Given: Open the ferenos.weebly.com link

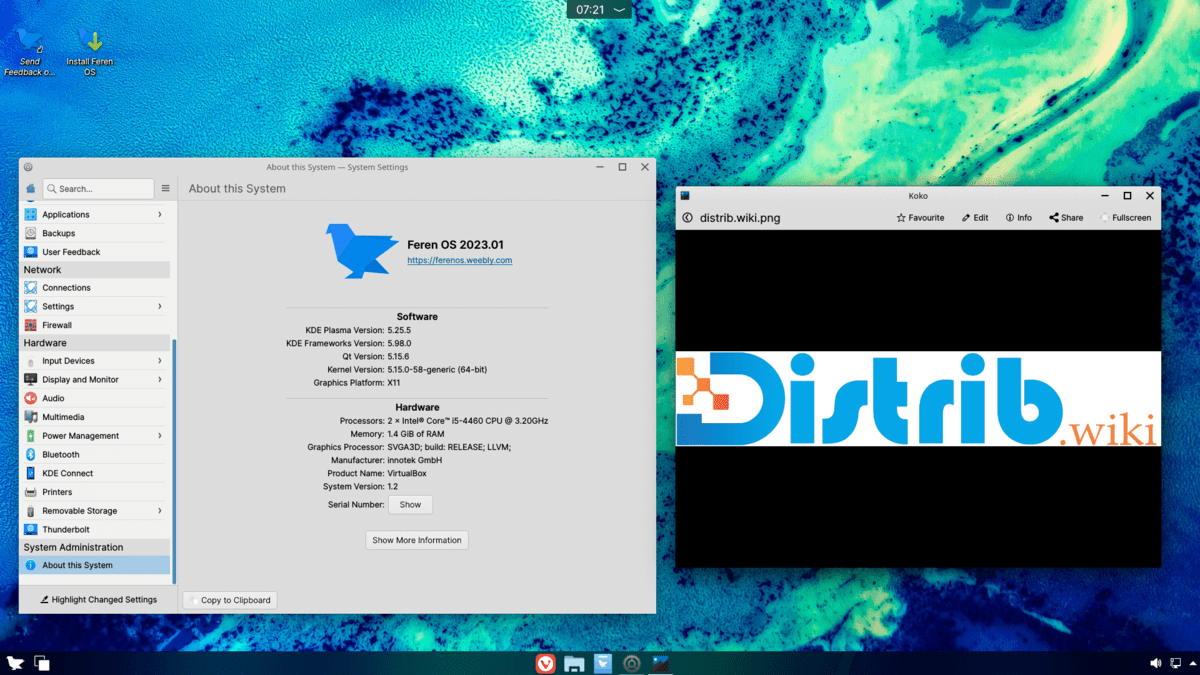Looking at the screenshot, I should point(459,260).
